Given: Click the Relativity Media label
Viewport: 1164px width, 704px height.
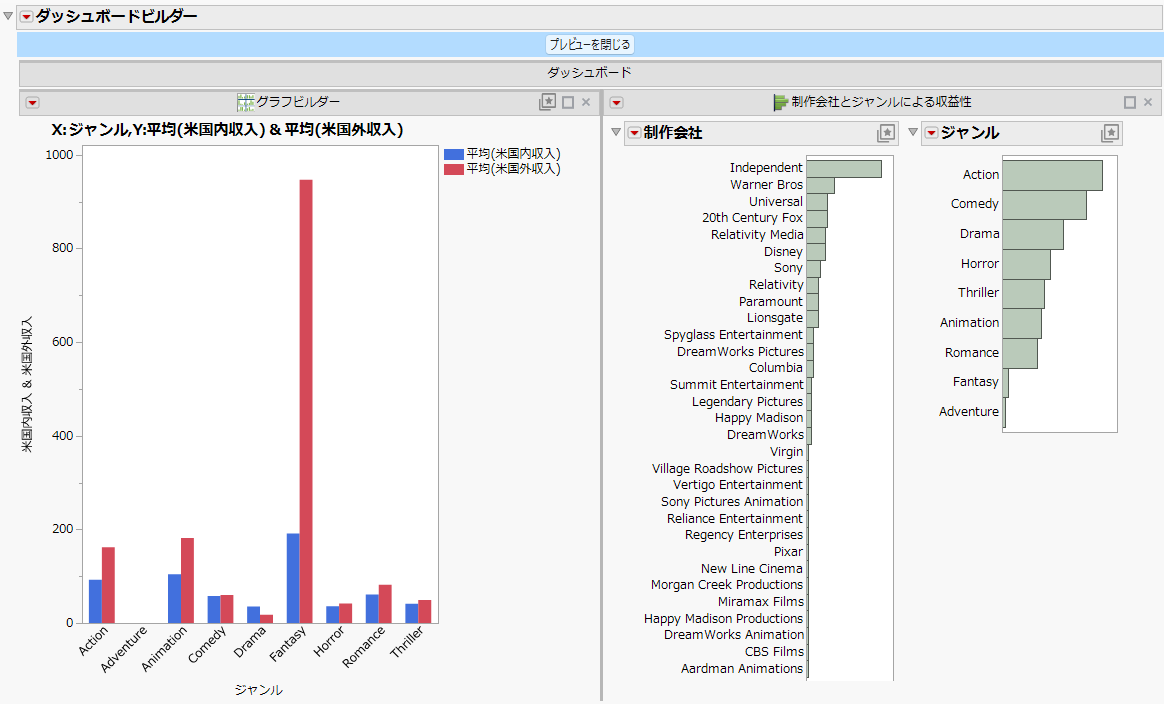Looking at the screenshot, I should click(x=757, y=235).
